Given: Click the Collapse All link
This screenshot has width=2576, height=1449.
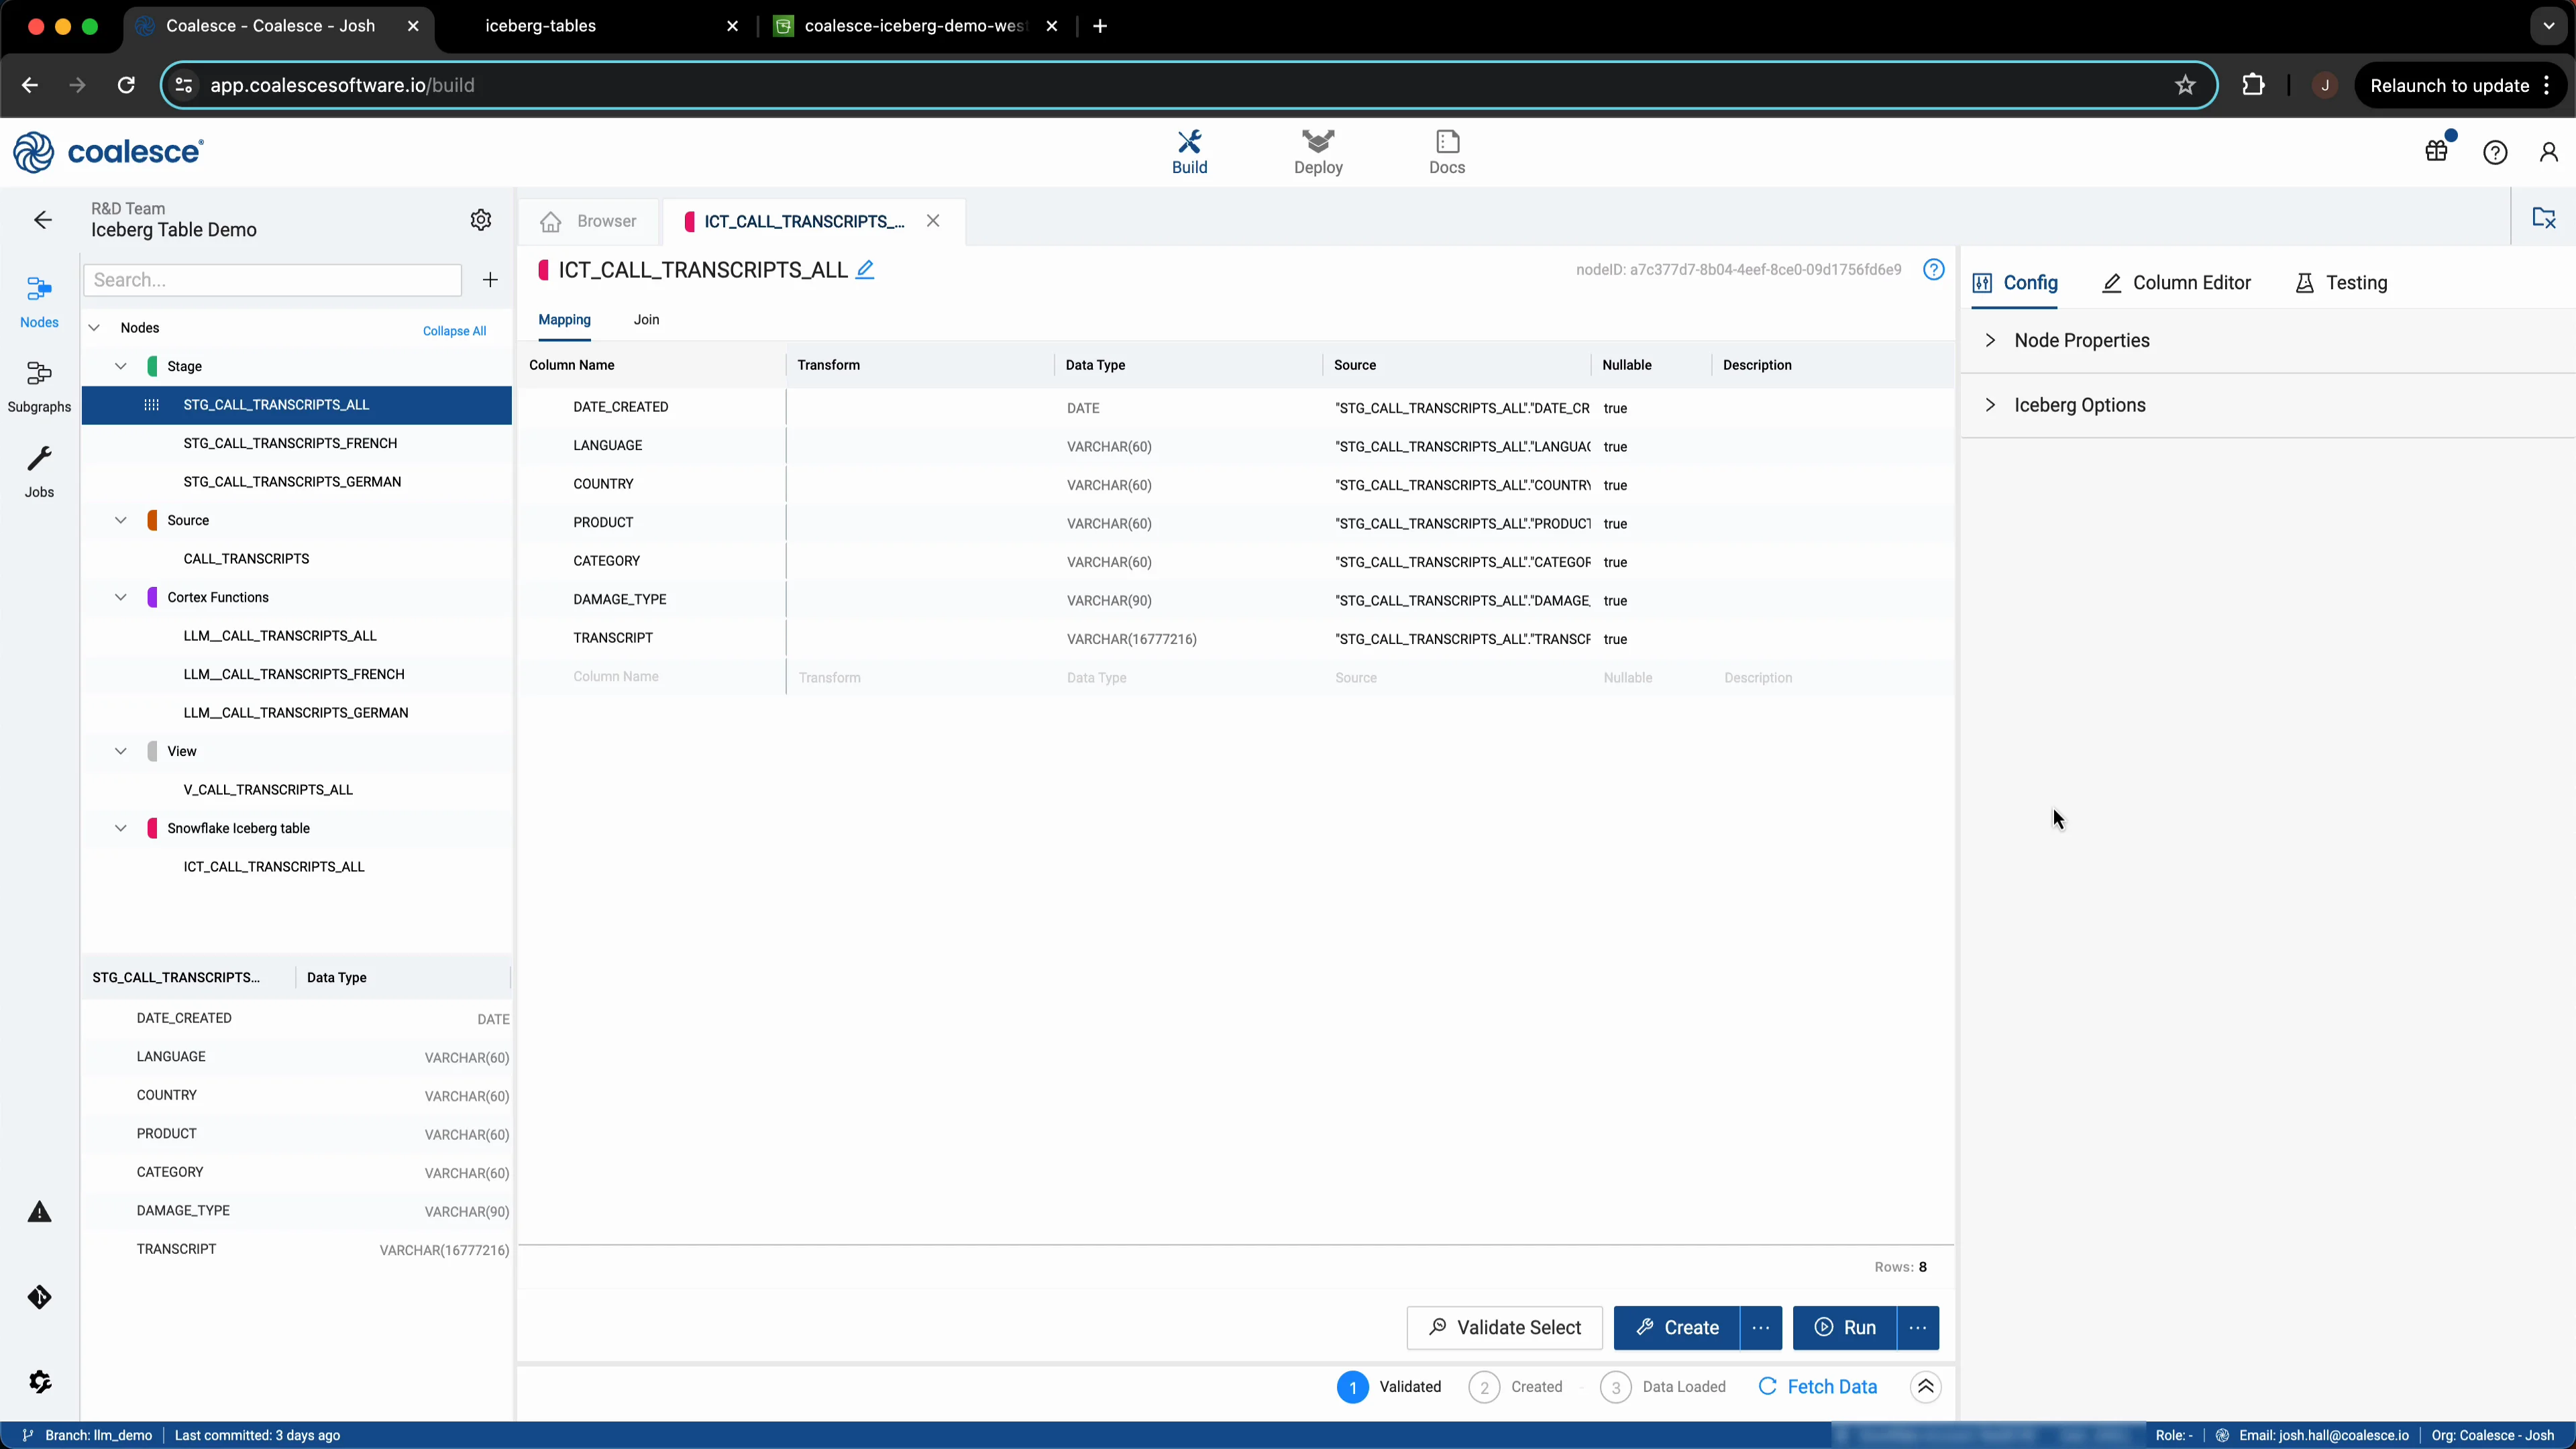Looking at the screenshot, I should tap(454, 331).
